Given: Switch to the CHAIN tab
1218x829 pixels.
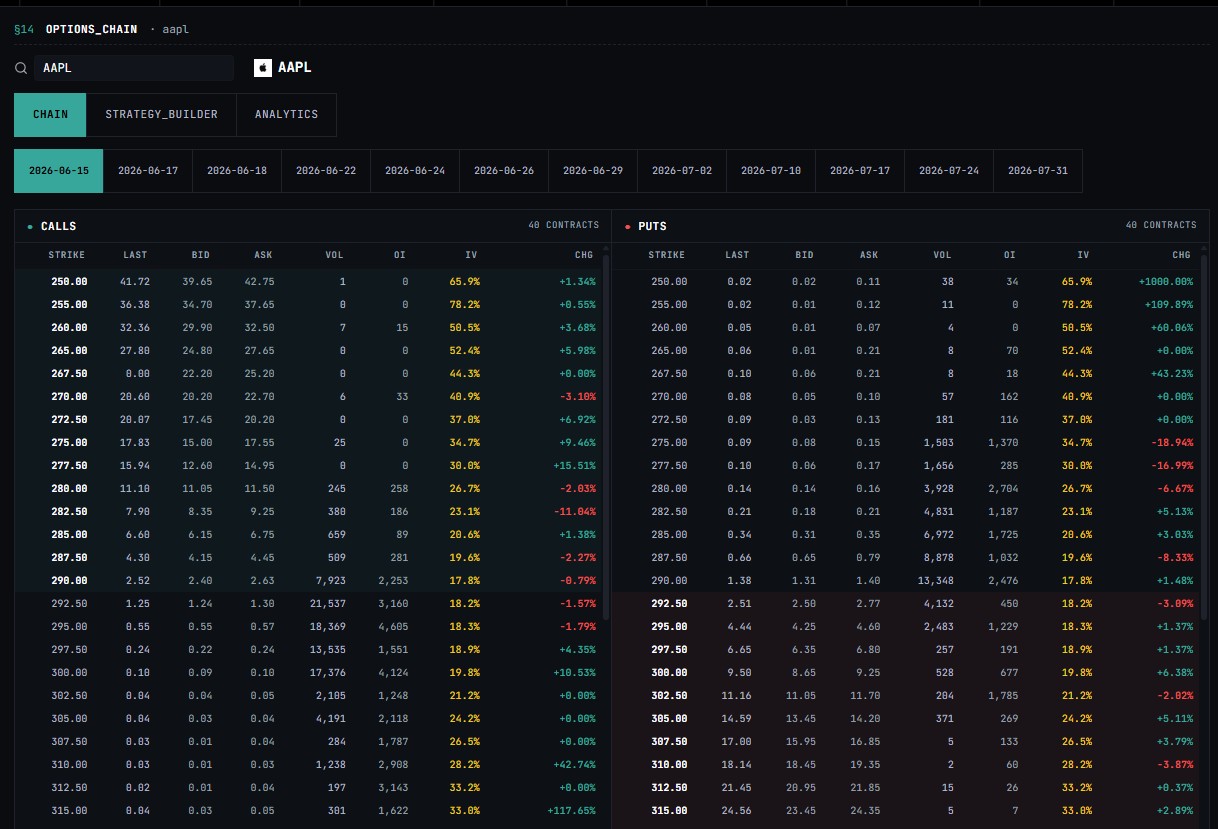Looking at the screenshot, I should [x=50, y=115].
